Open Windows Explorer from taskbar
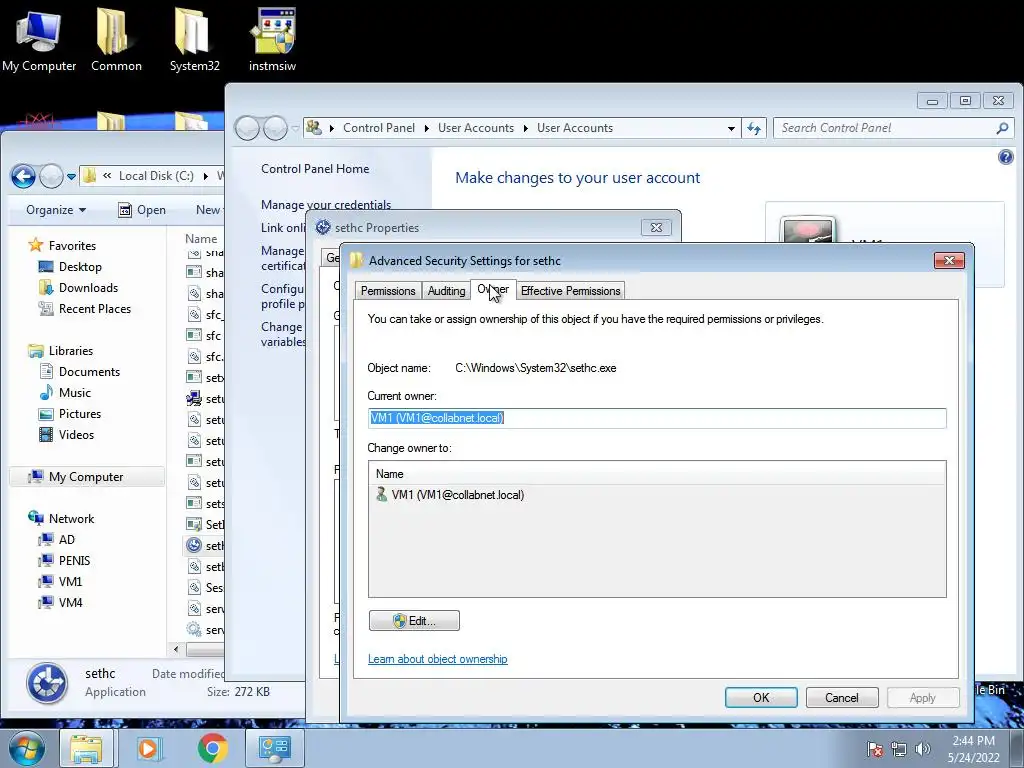This screenshot has width=1024, height=768. (86, 748)
